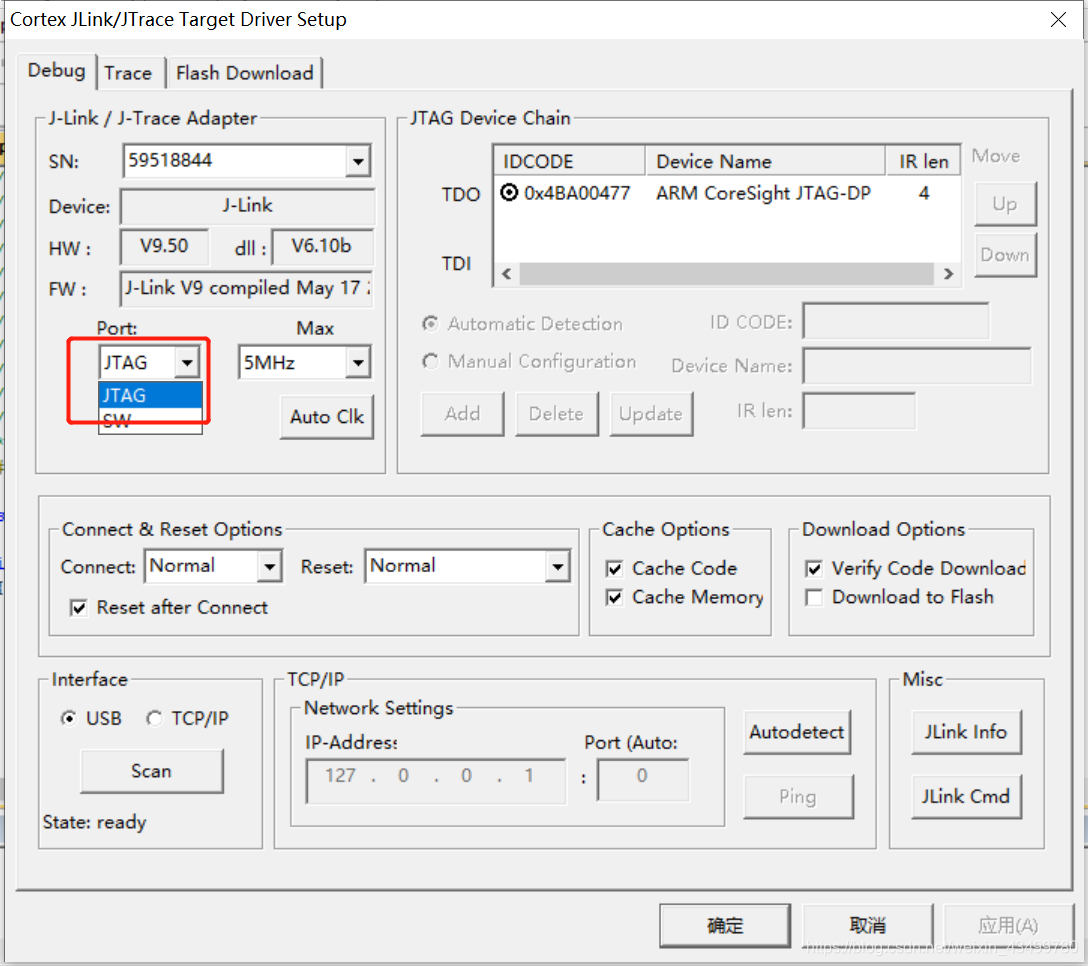Click the Autodetect button
Viewport: 1088px width, 966px height.
click(797, 732)
